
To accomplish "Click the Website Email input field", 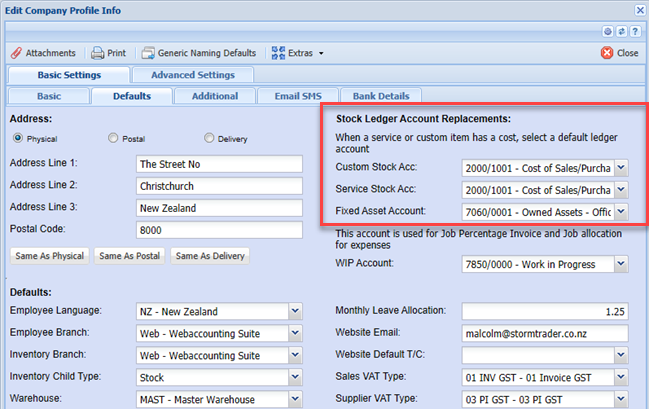I will point(545,334).
